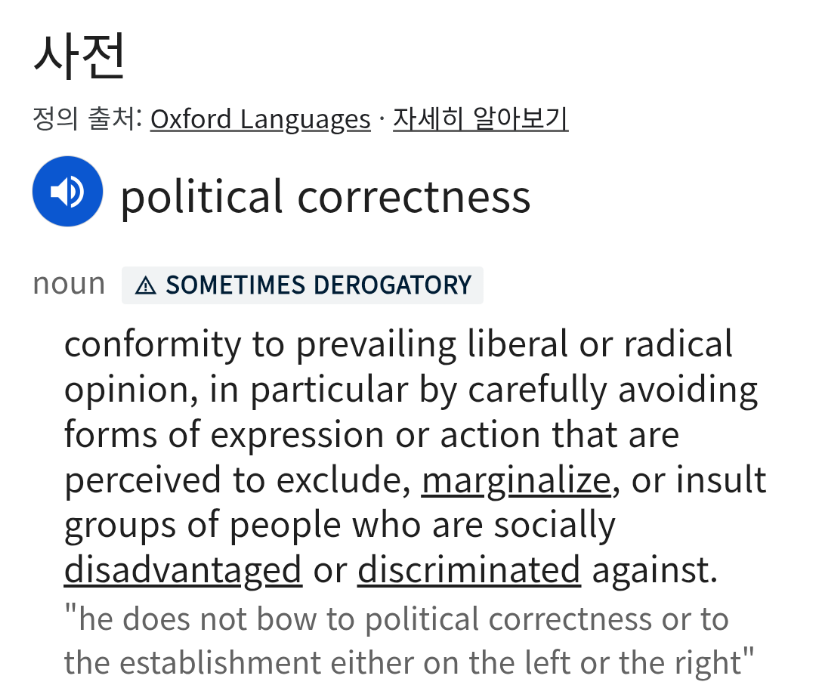Click the phrase "forms of expression"
The width and height of the screenshot is (816, 699).
click(x=224, y=435)
